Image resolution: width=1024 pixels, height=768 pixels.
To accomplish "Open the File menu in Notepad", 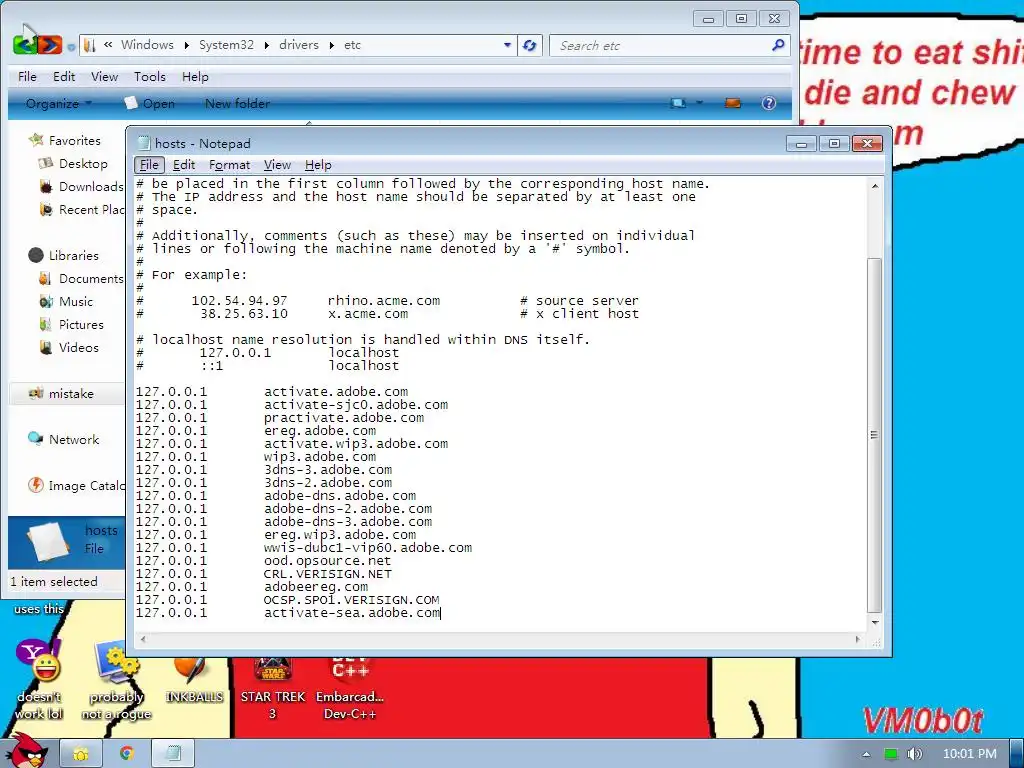I will coord(149,165).
